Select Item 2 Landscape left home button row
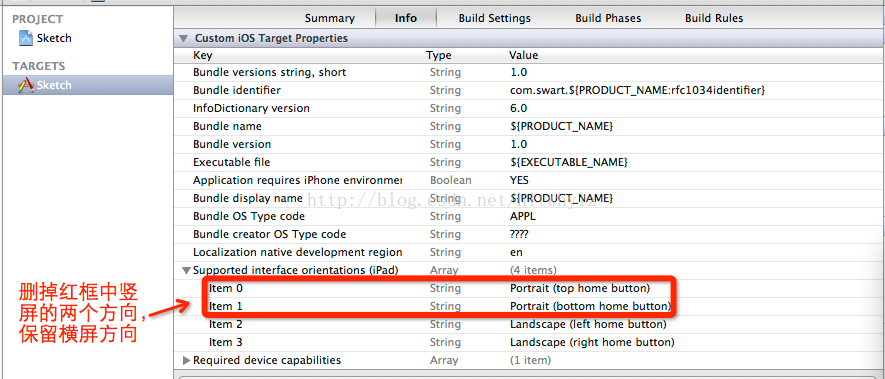The image size is (885, 379). tap(529, 324)
